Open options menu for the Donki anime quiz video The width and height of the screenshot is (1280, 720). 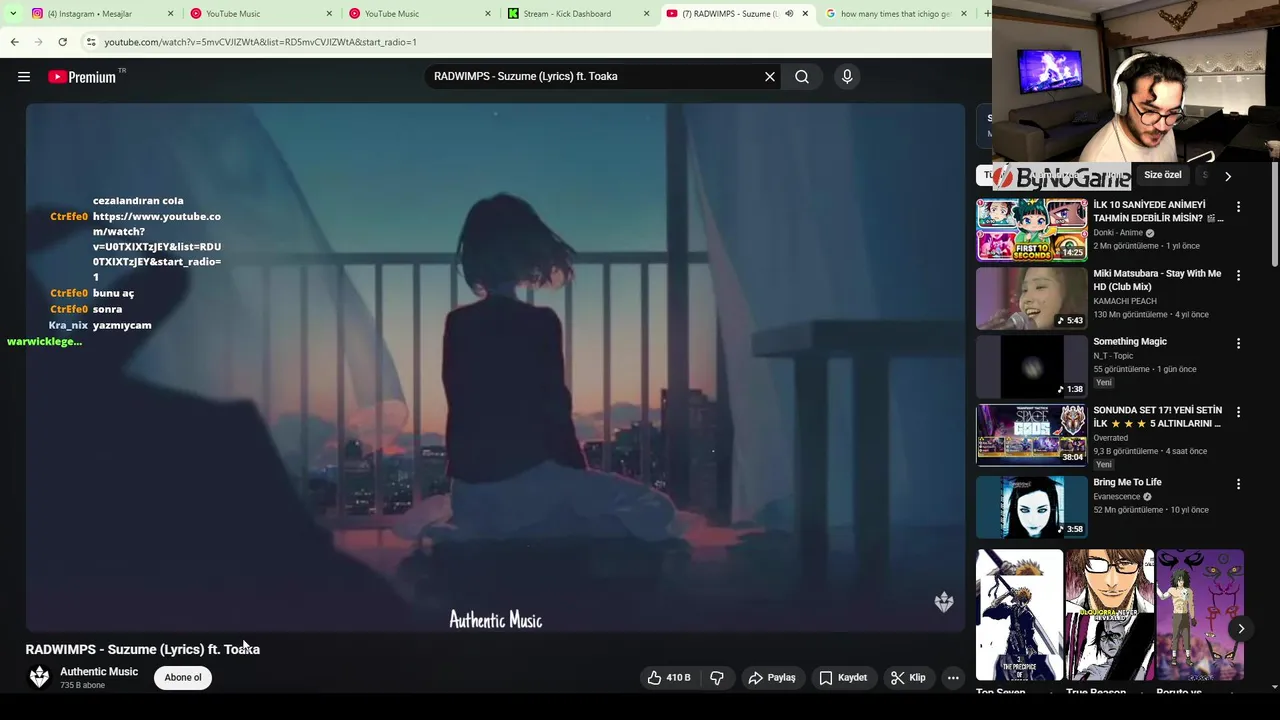click(x=1238, y=207)
